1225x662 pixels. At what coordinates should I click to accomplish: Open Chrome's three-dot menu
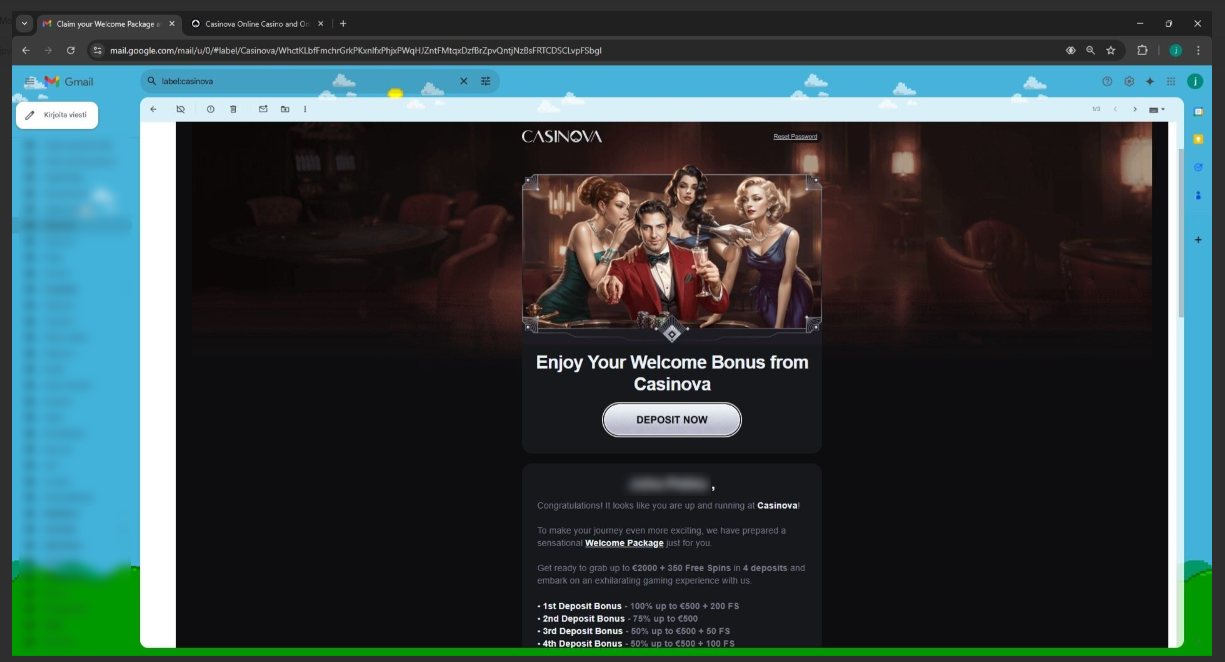point(1198,50)
